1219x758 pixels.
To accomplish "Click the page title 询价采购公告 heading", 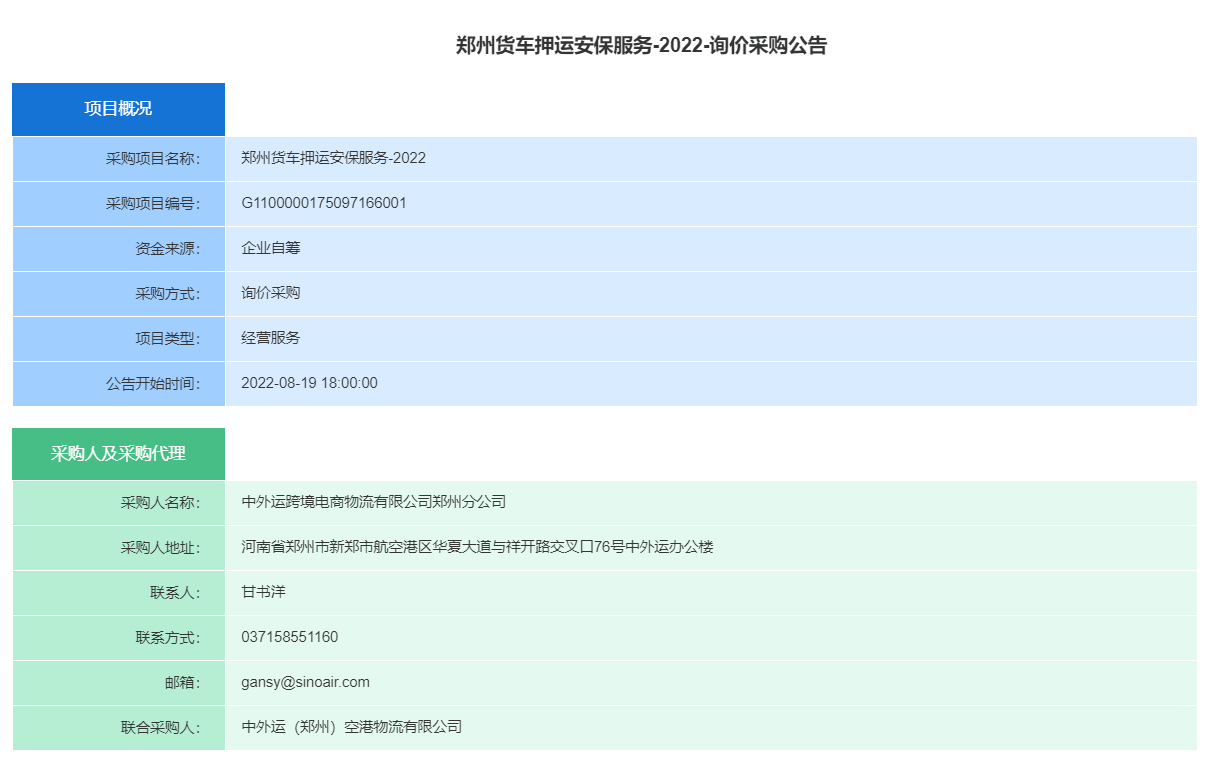I will [641, 45].
